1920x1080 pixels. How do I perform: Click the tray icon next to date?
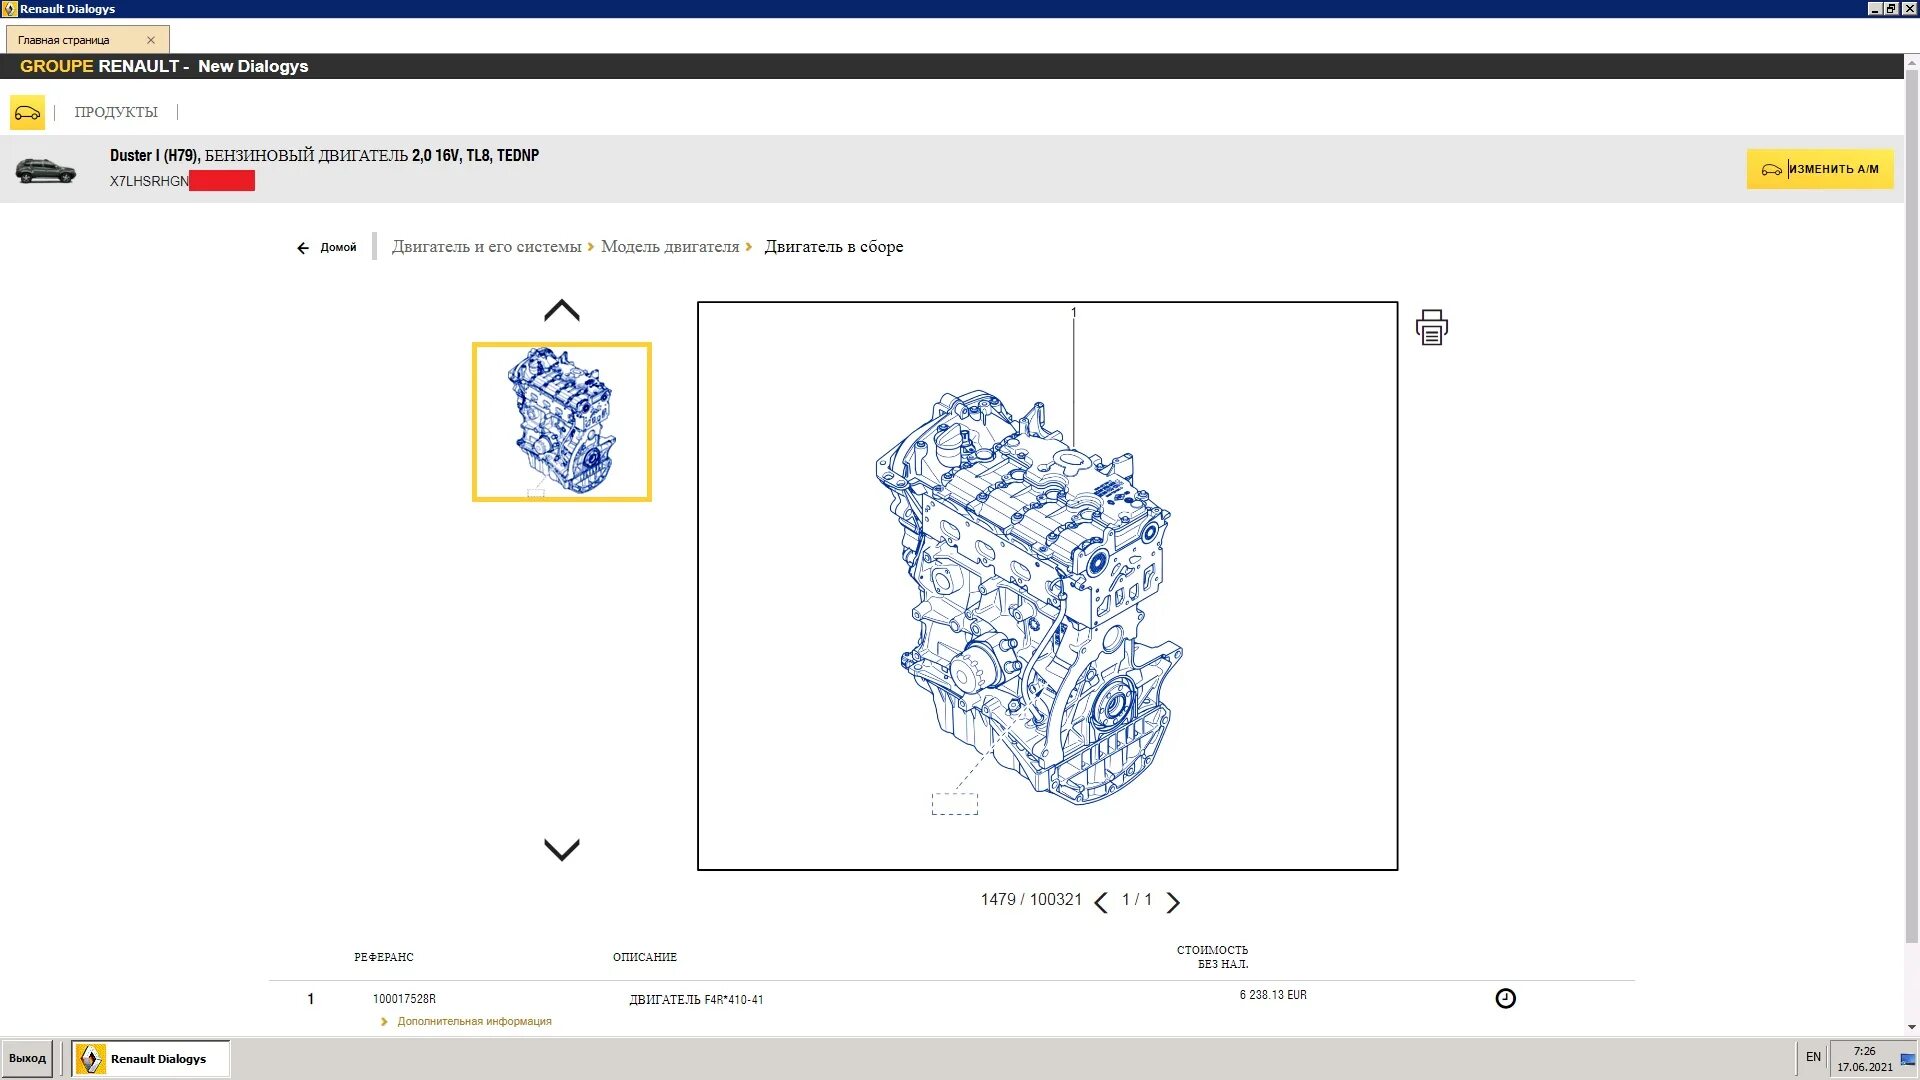click(x=1908, y=1059)
